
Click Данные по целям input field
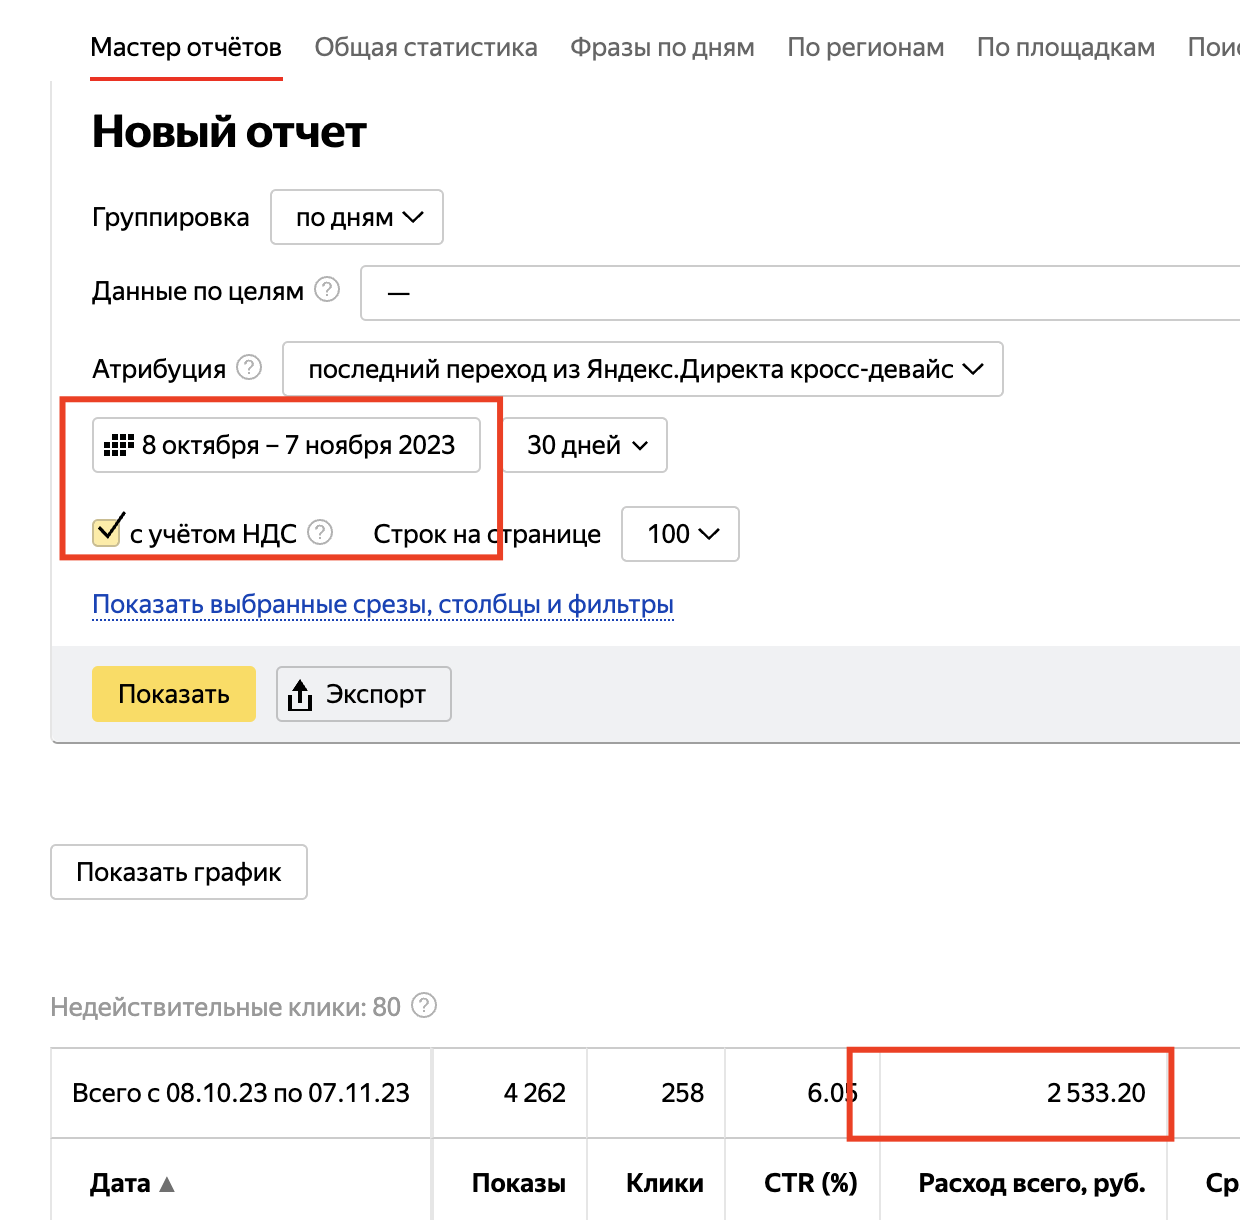[x=800, y=293]
